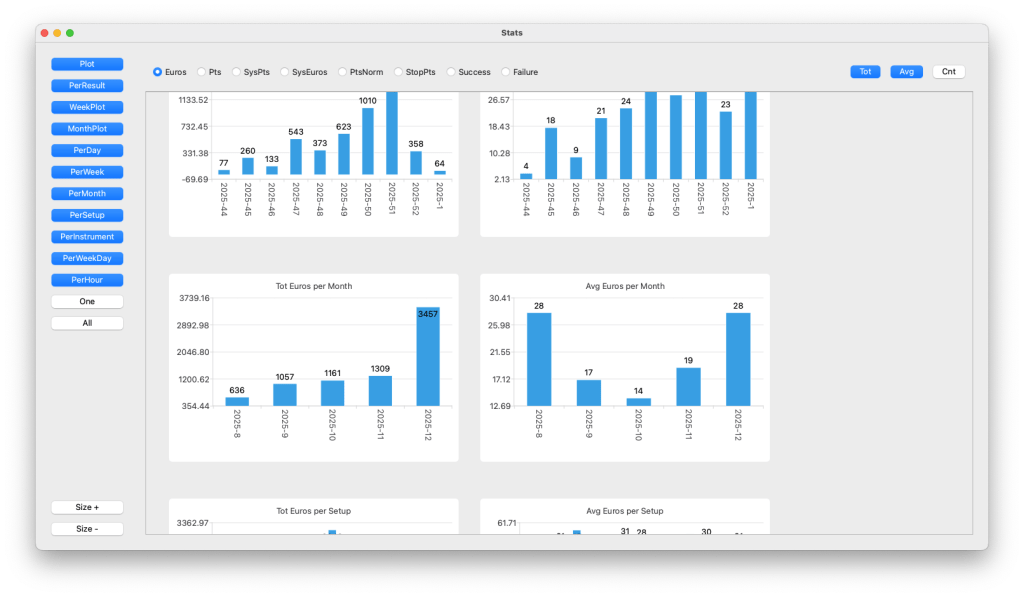Increase chart size with Size +
Image resolution: width=1024 pixels, height=597 pixels.
87,507
